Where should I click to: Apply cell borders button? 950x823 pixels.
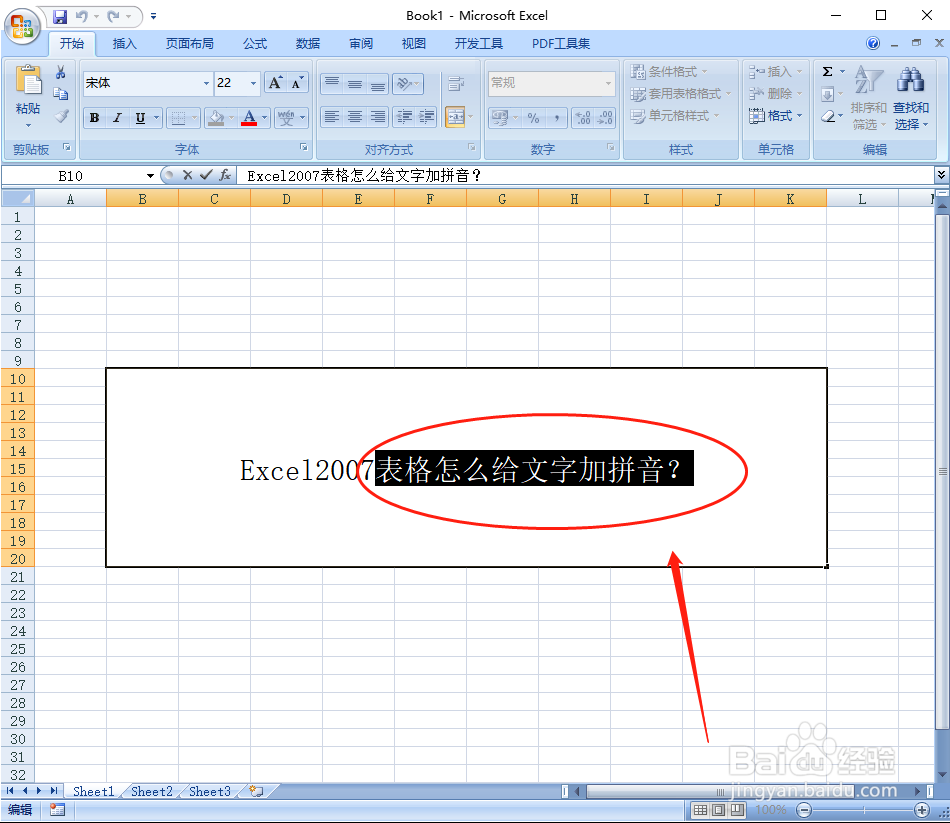178,118
